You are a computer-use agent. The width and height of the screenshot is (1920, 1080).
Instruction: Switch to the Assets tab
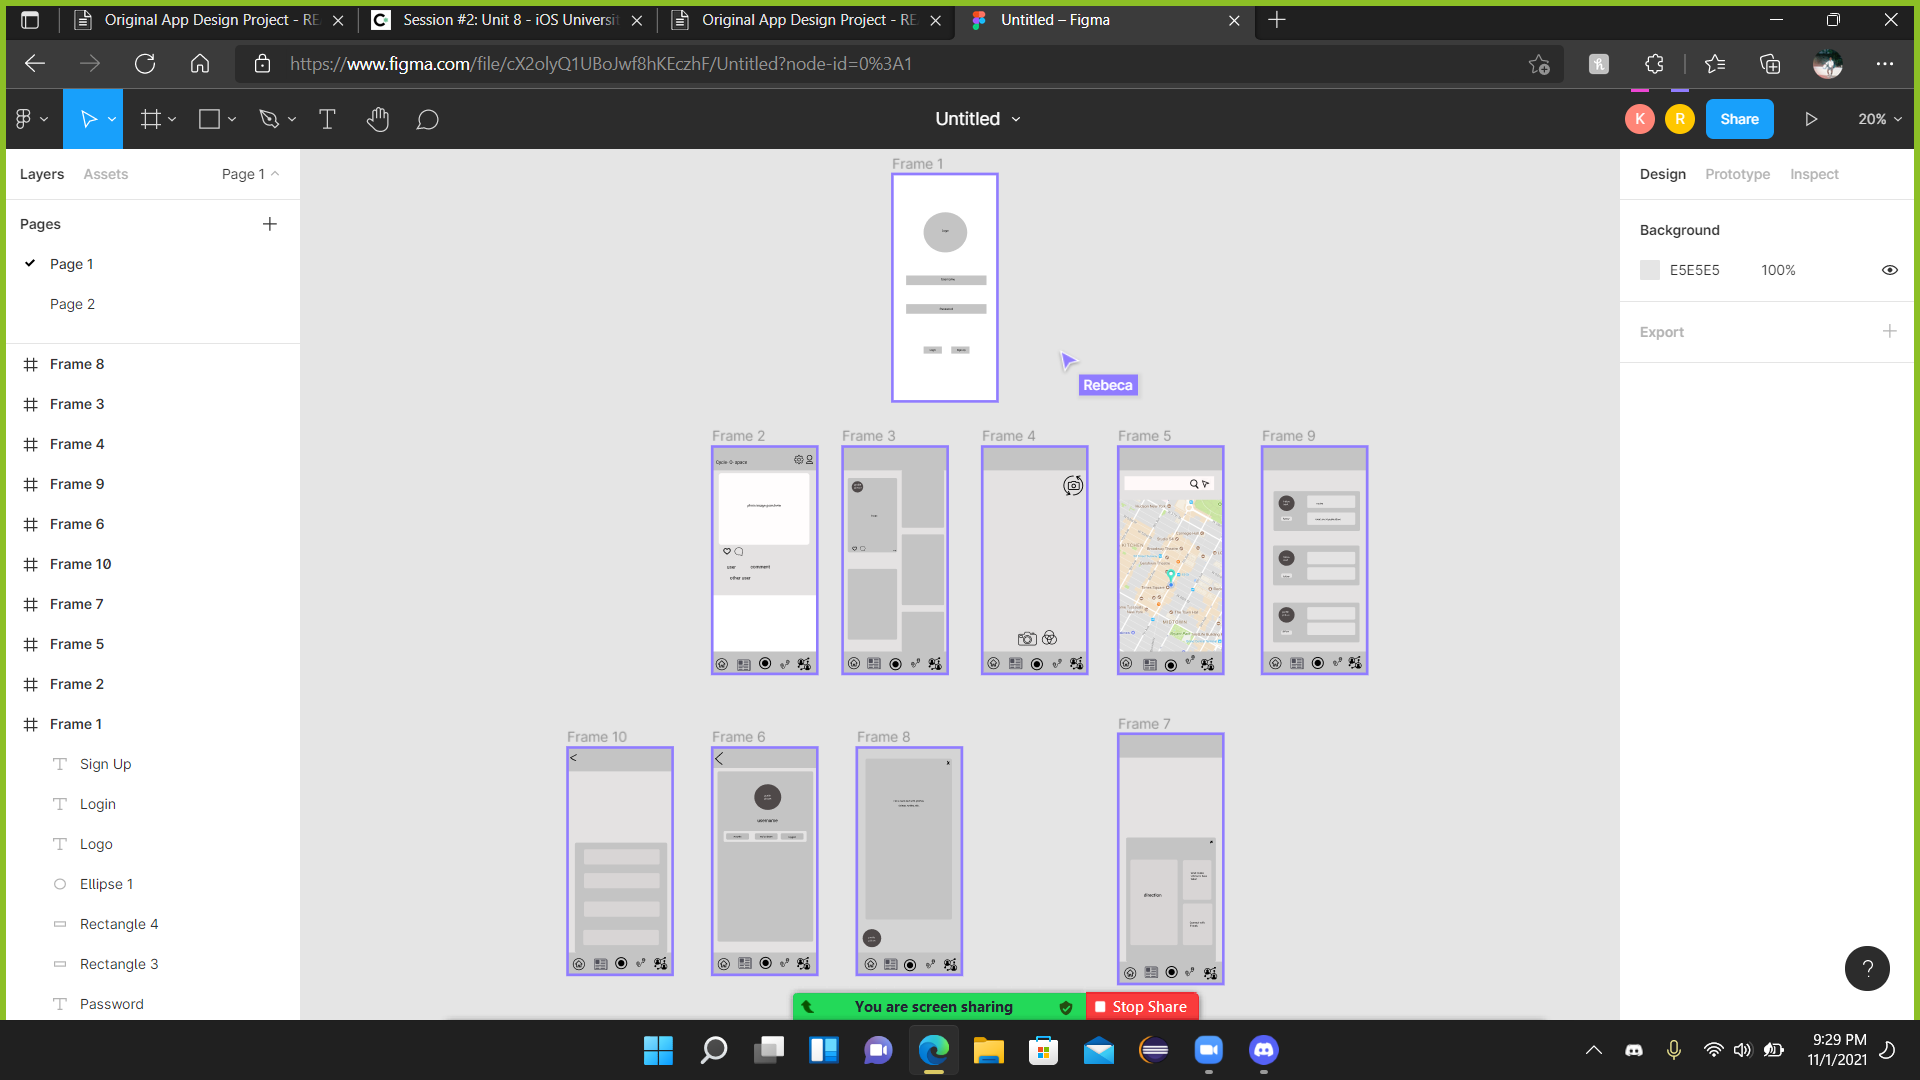tap(105, 174)
